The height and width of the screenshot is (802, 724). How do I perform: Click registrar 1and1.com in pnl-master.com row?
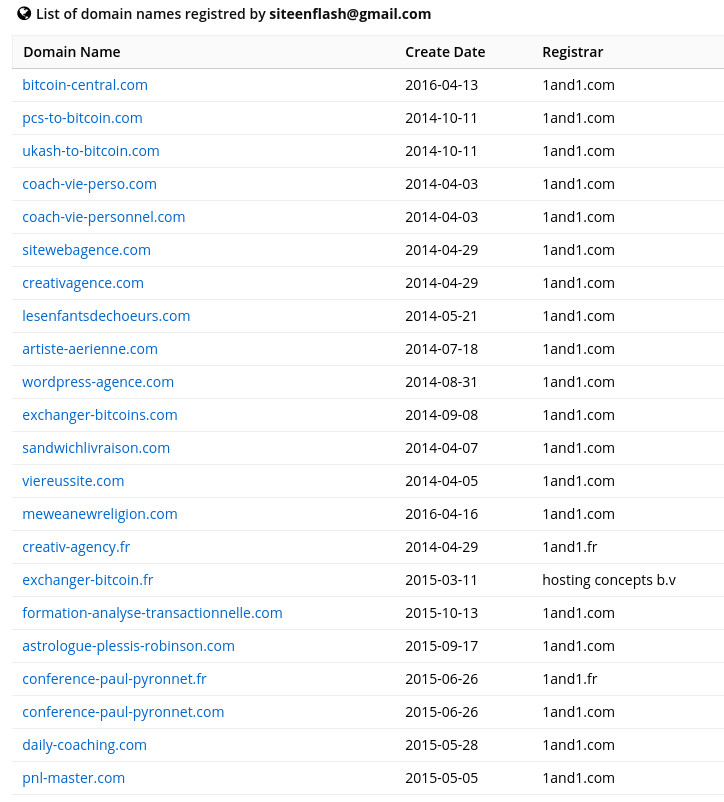click(x=578, y=778)
